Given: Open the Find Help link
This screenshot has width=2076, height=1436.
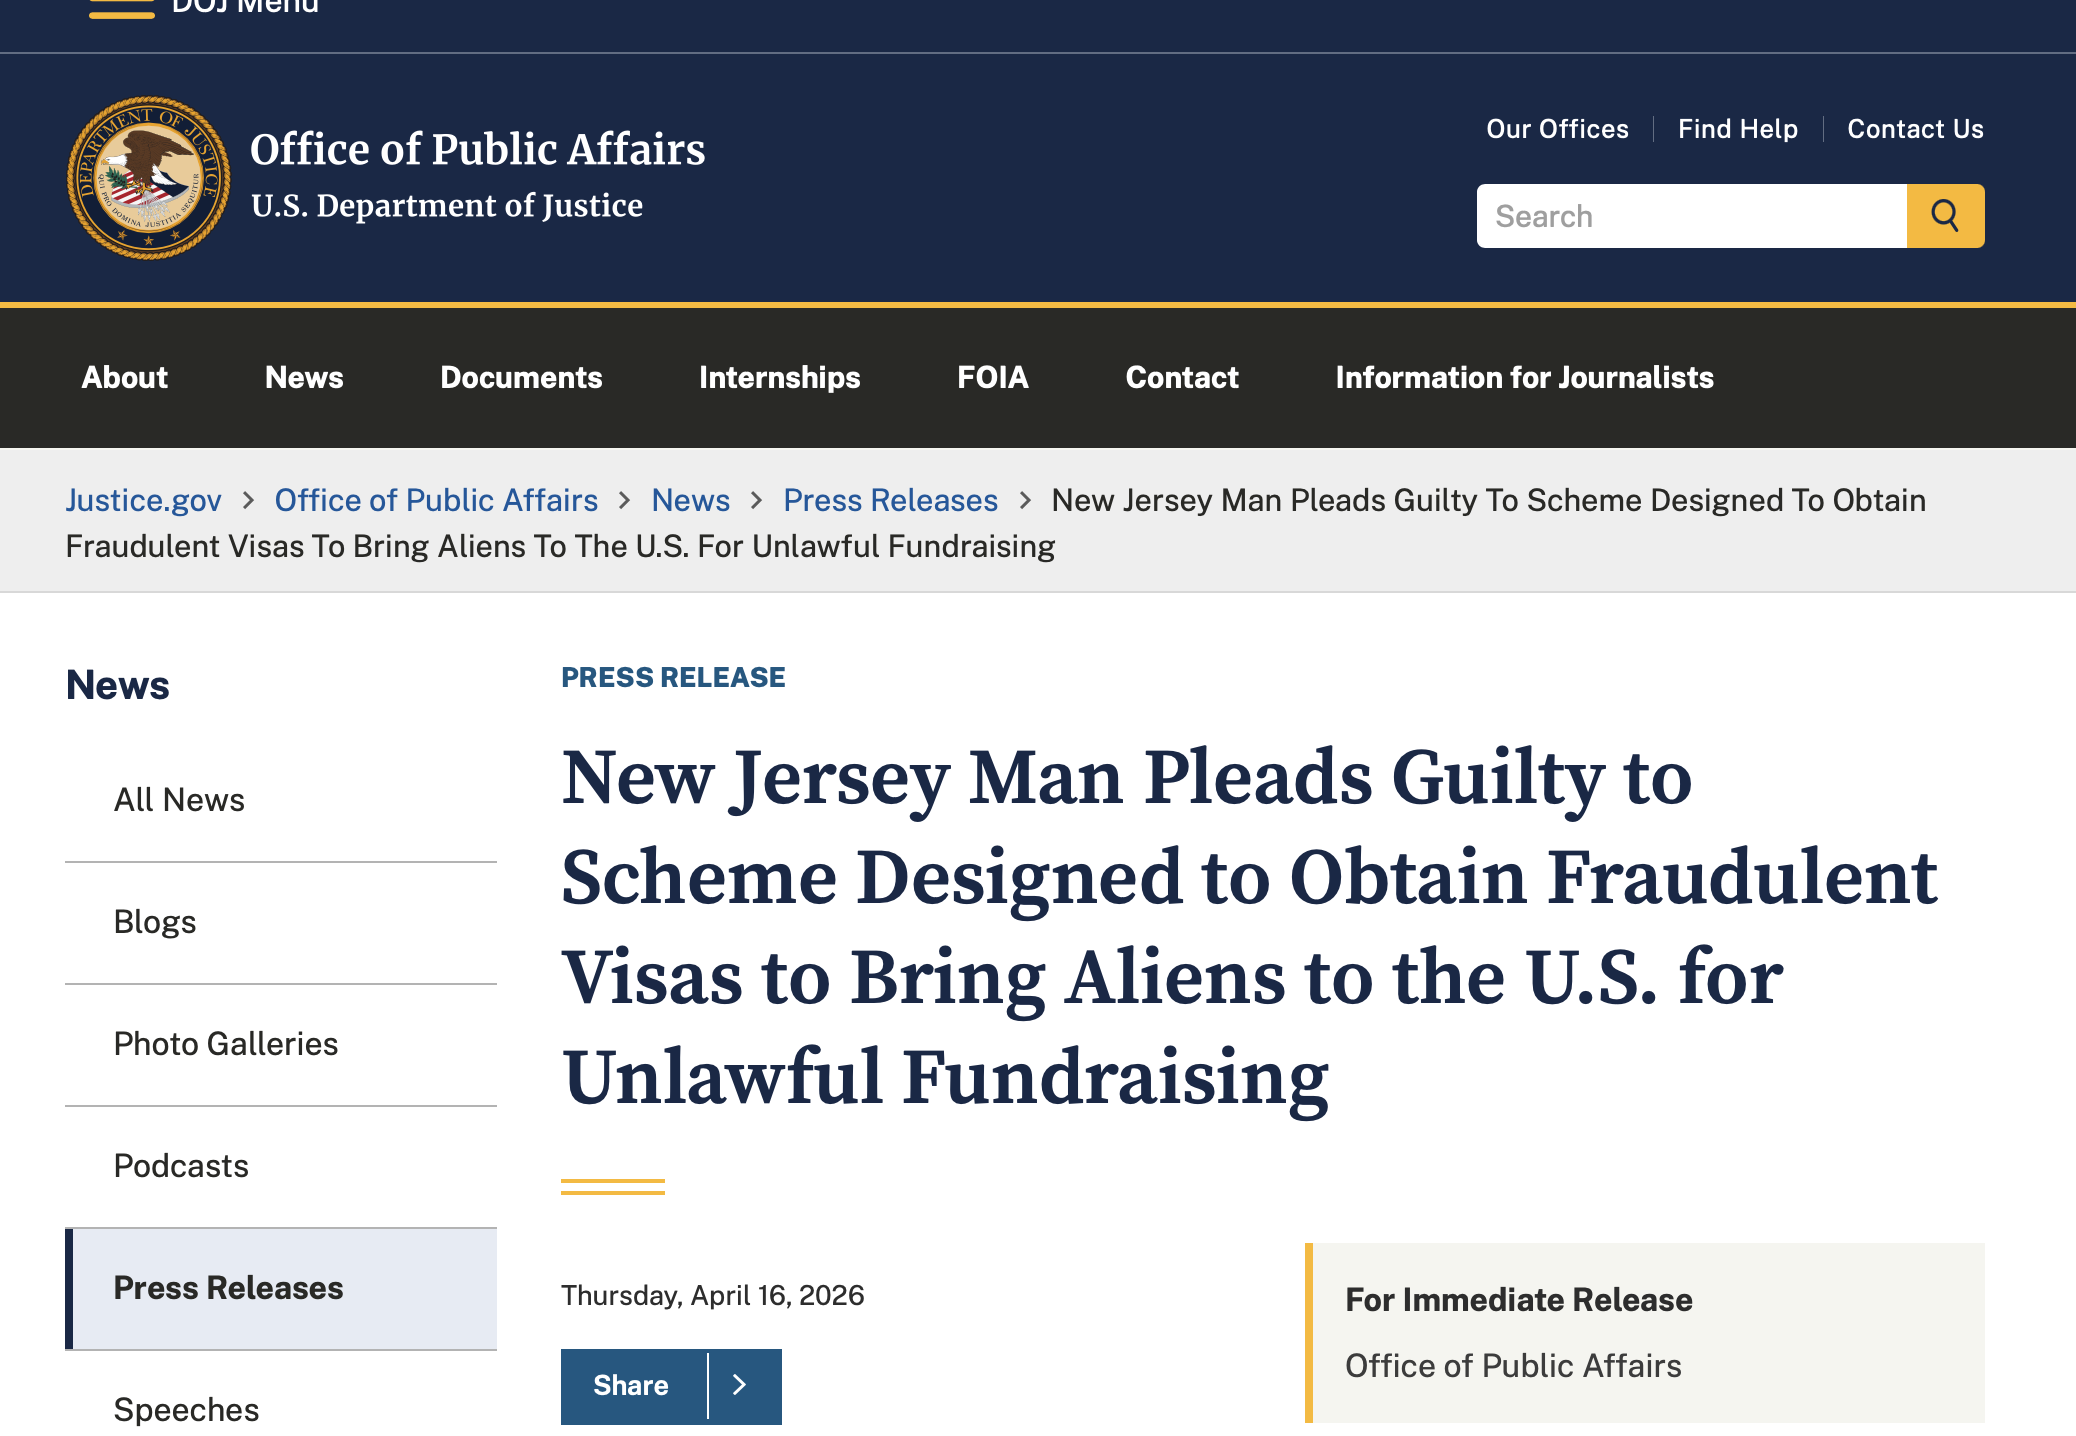Looking at the screenshot, I should [x=1738, y=129].
